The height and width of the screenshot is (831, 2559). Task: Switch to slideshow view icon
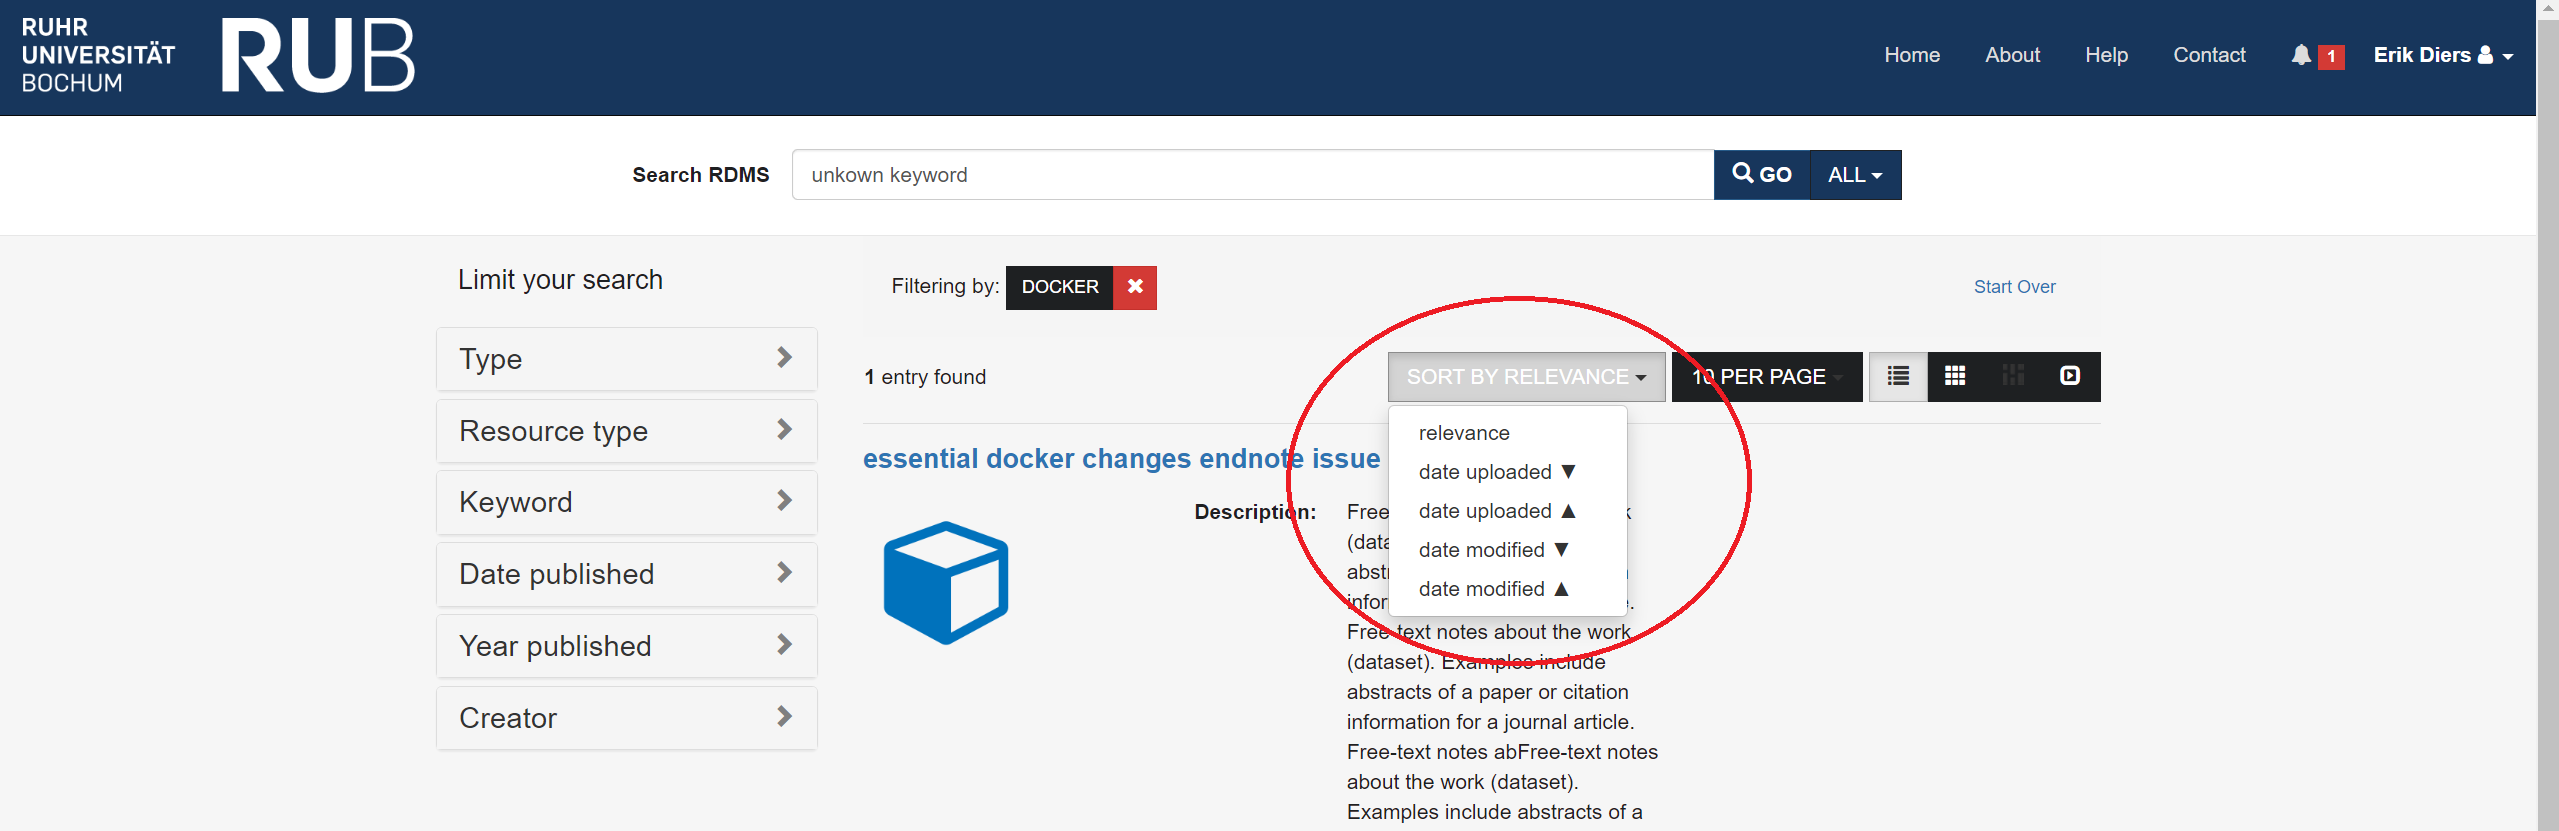click(2070, 377)
